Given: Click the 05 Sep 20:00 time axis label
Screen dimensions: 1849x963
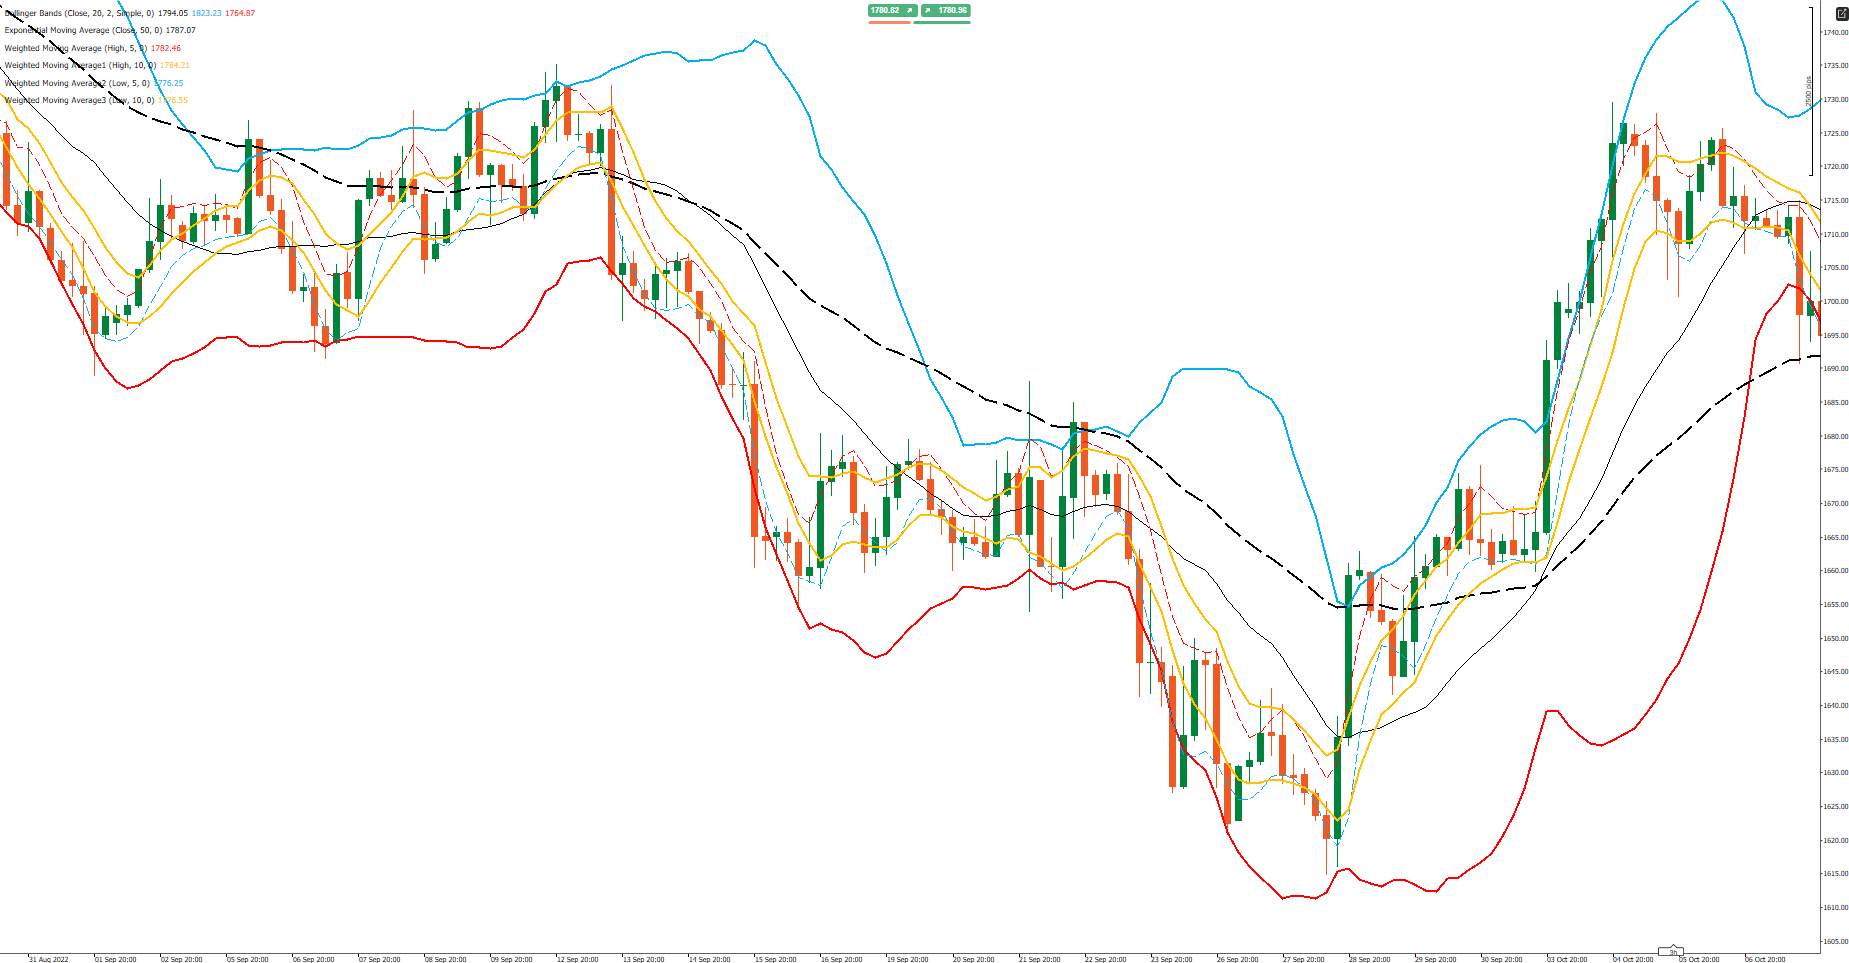Looking at the screenshot, I should 247,959.
